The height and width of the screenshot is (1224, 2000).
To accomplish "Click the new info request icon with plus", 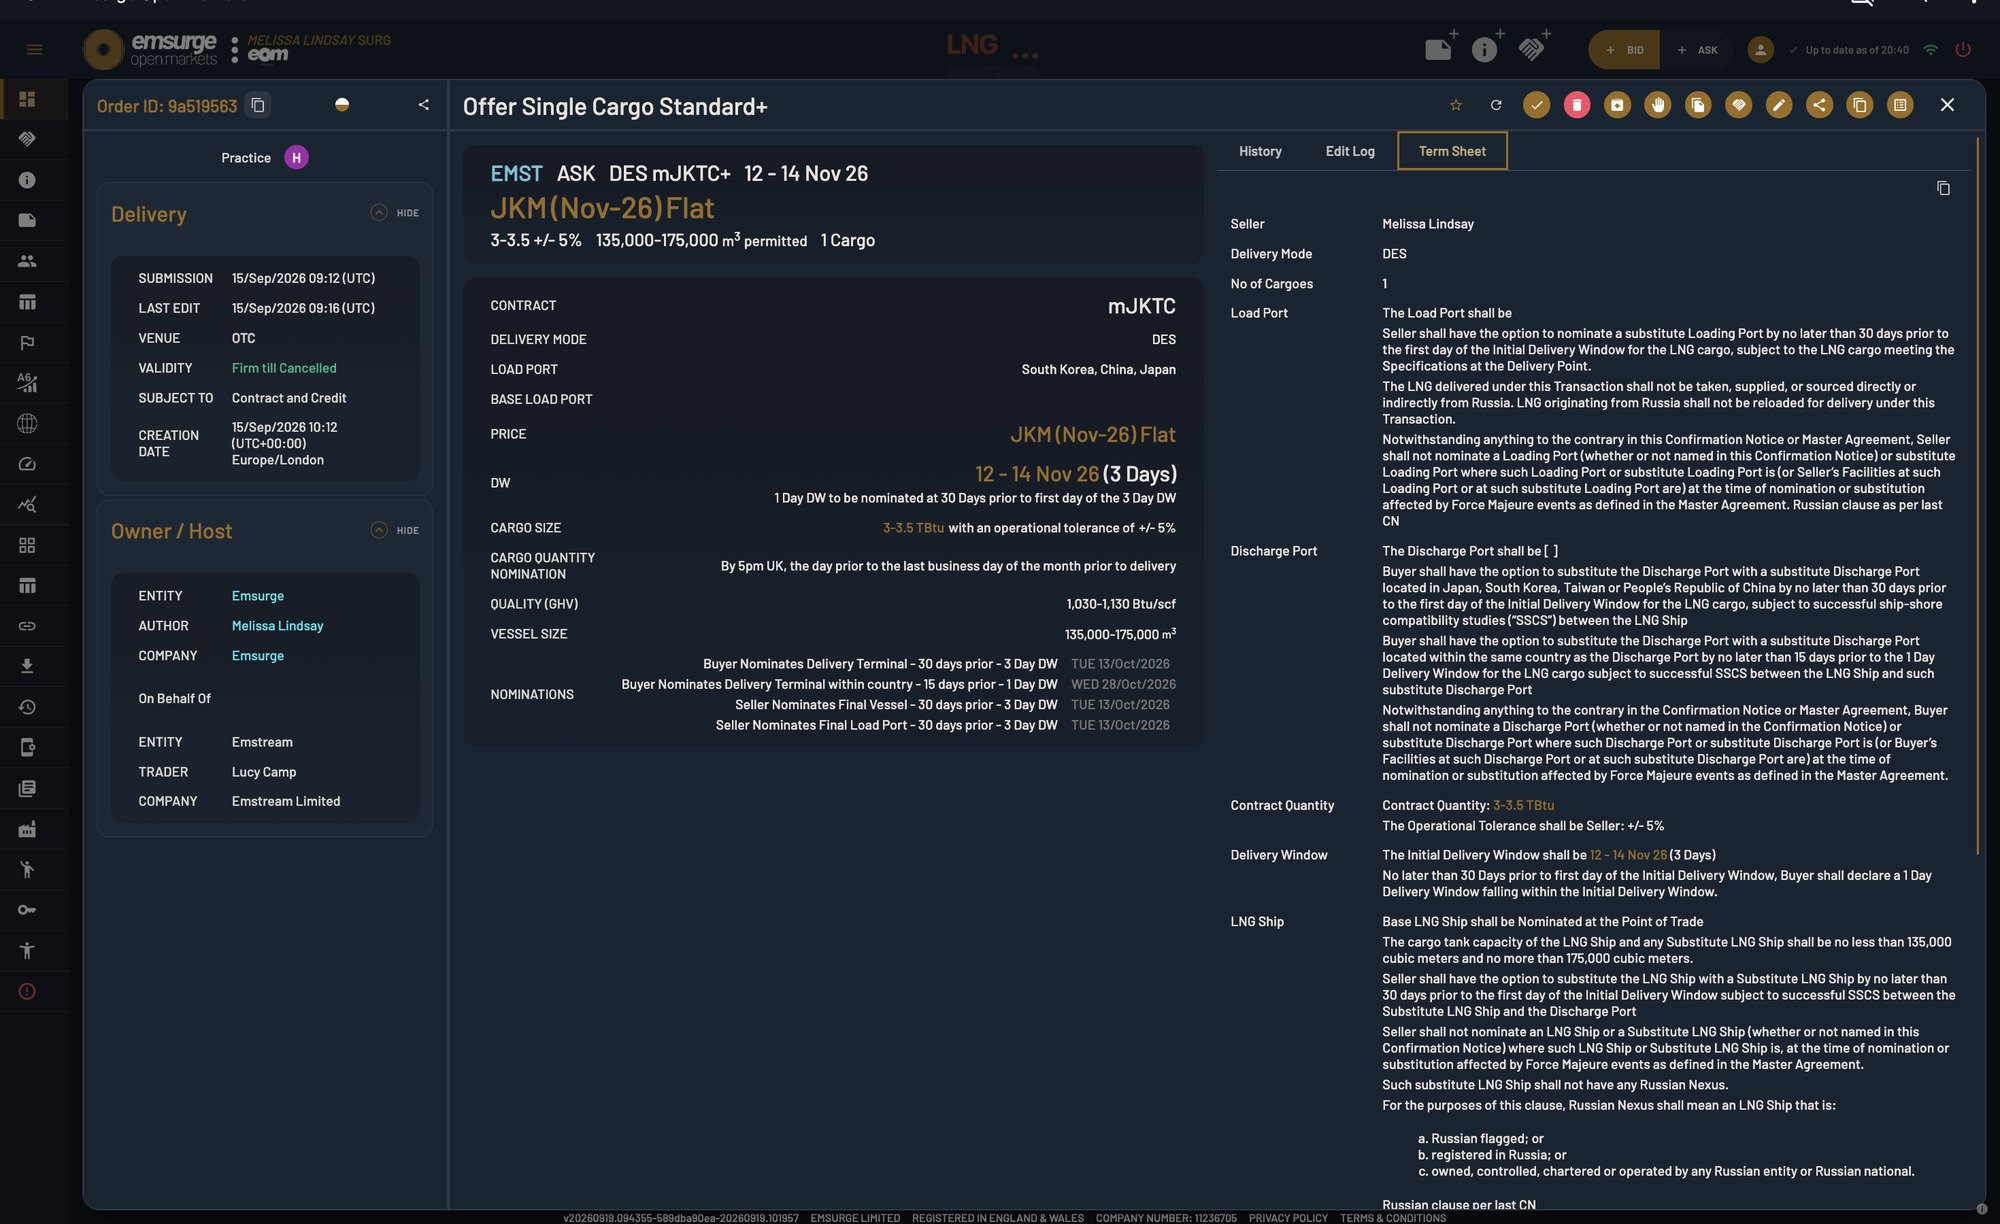I will click(1487, 47).
